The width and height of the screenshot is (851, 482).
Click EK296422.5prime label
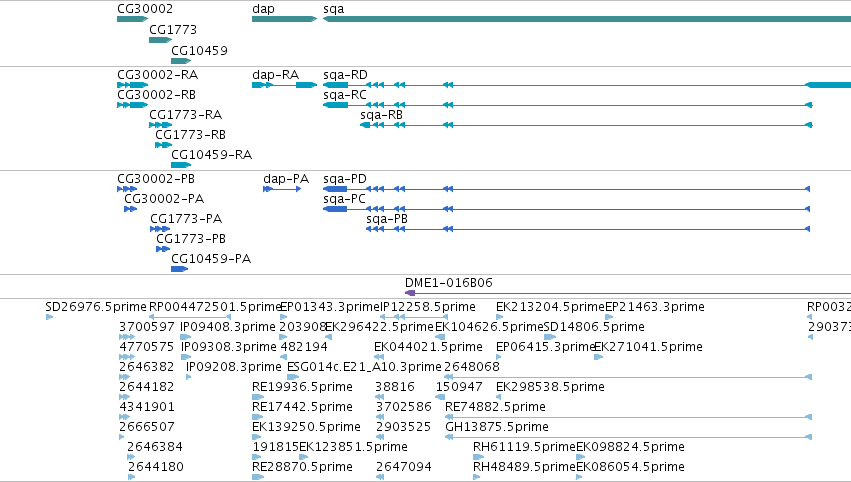point(379,327)
